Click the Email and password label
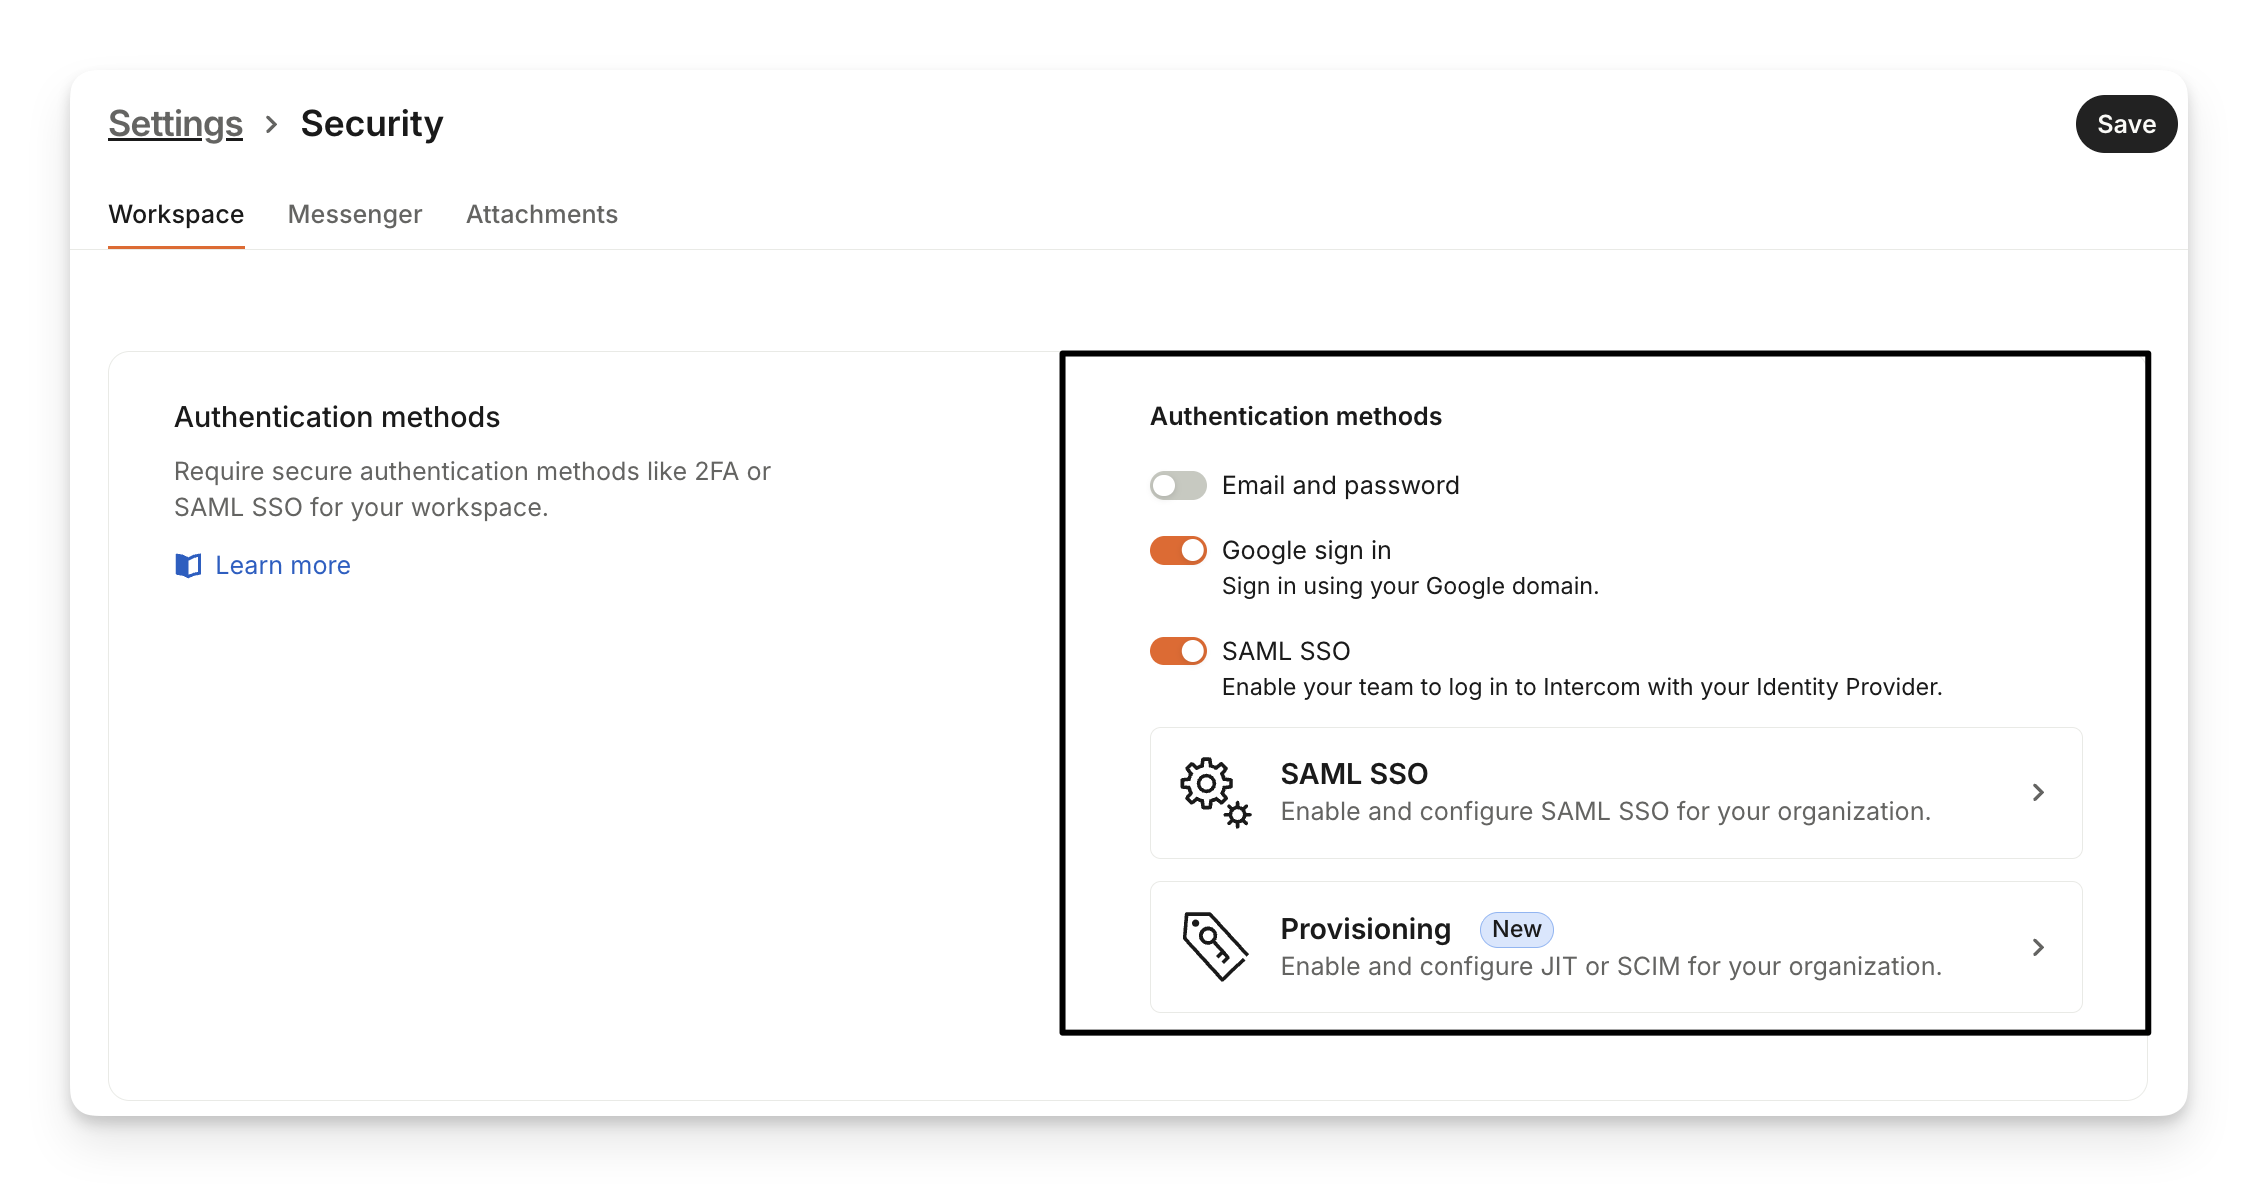 tap(1340, 486)
